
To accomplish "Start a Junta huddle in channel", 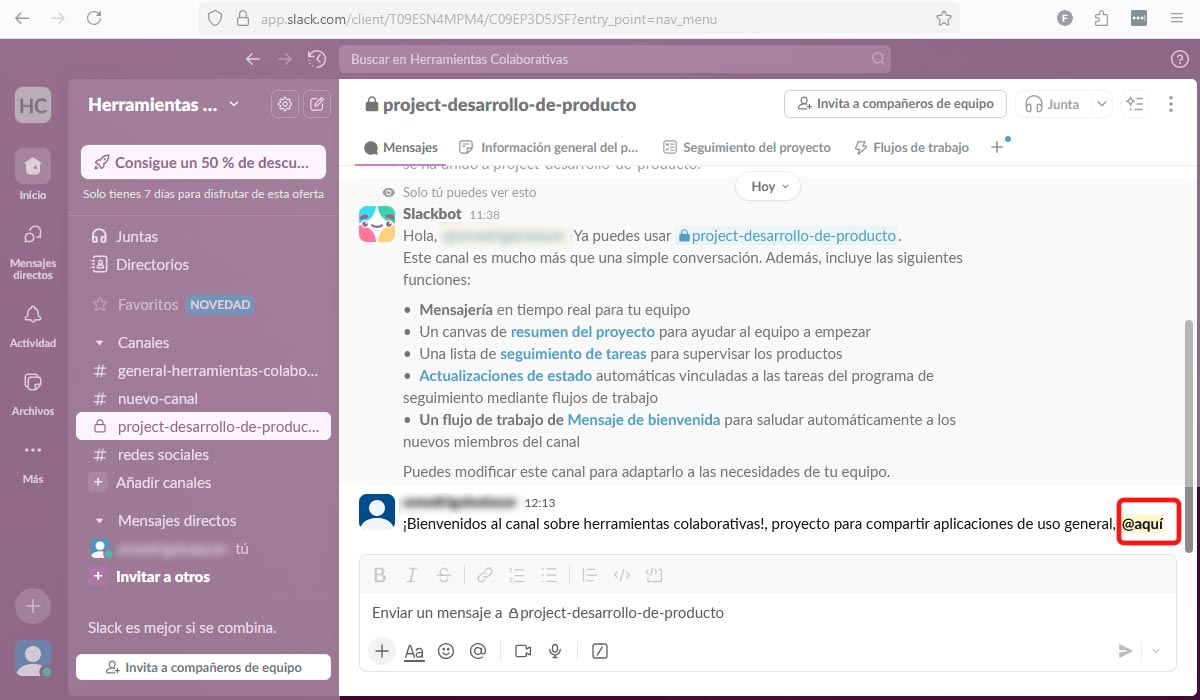I will pos(1052,104).
